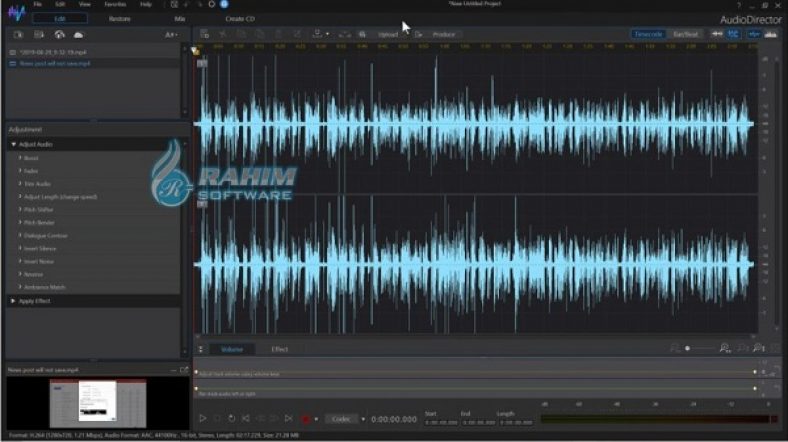The height and width of the screenshot is (442, 788).
Task: Open the Create CD tab
Action: pyautogui.click(x=240, y=18)
